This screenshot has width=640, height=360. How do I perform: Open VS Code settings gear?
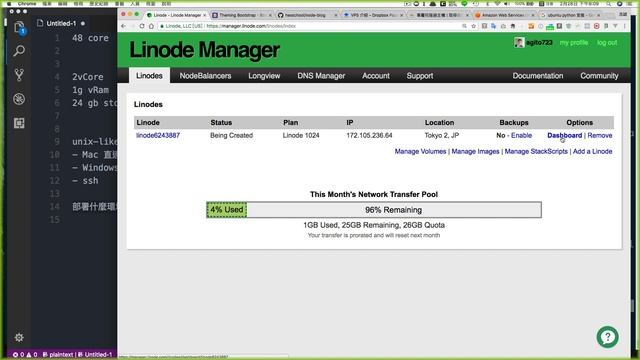[x=19, y=337]
